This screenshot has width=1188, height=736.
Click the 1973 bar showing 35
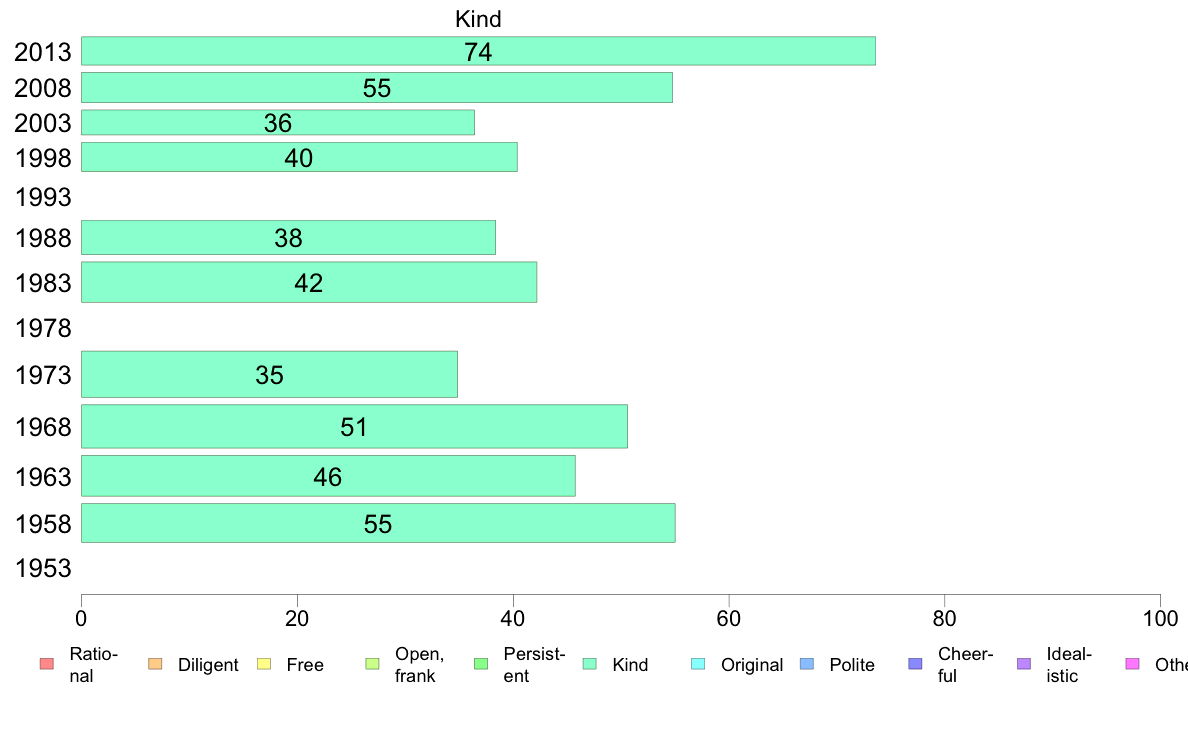coord(269,374)
